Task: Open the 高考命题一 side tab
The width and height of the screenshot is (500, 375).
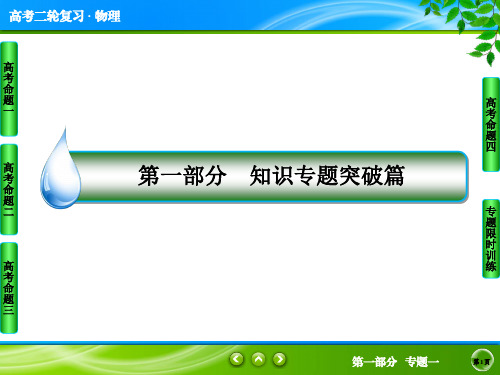Action: pos(9,89)
